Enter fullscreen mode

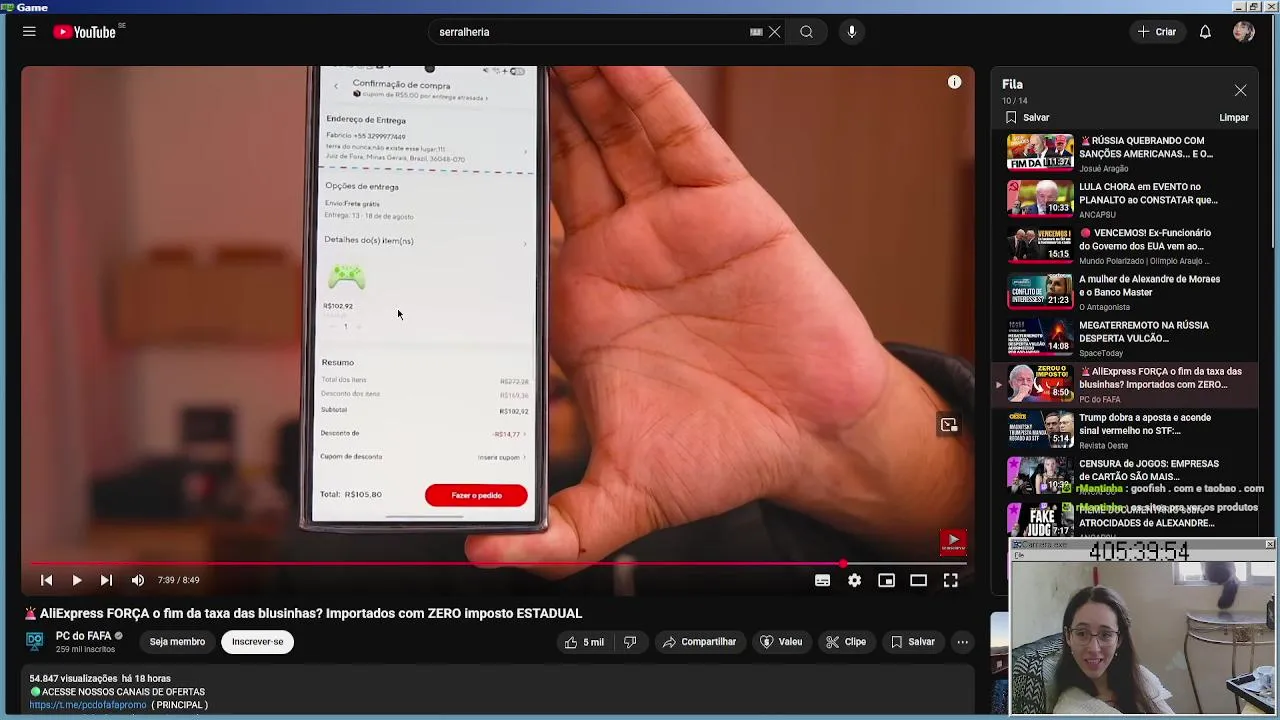(x=951, y=580)
